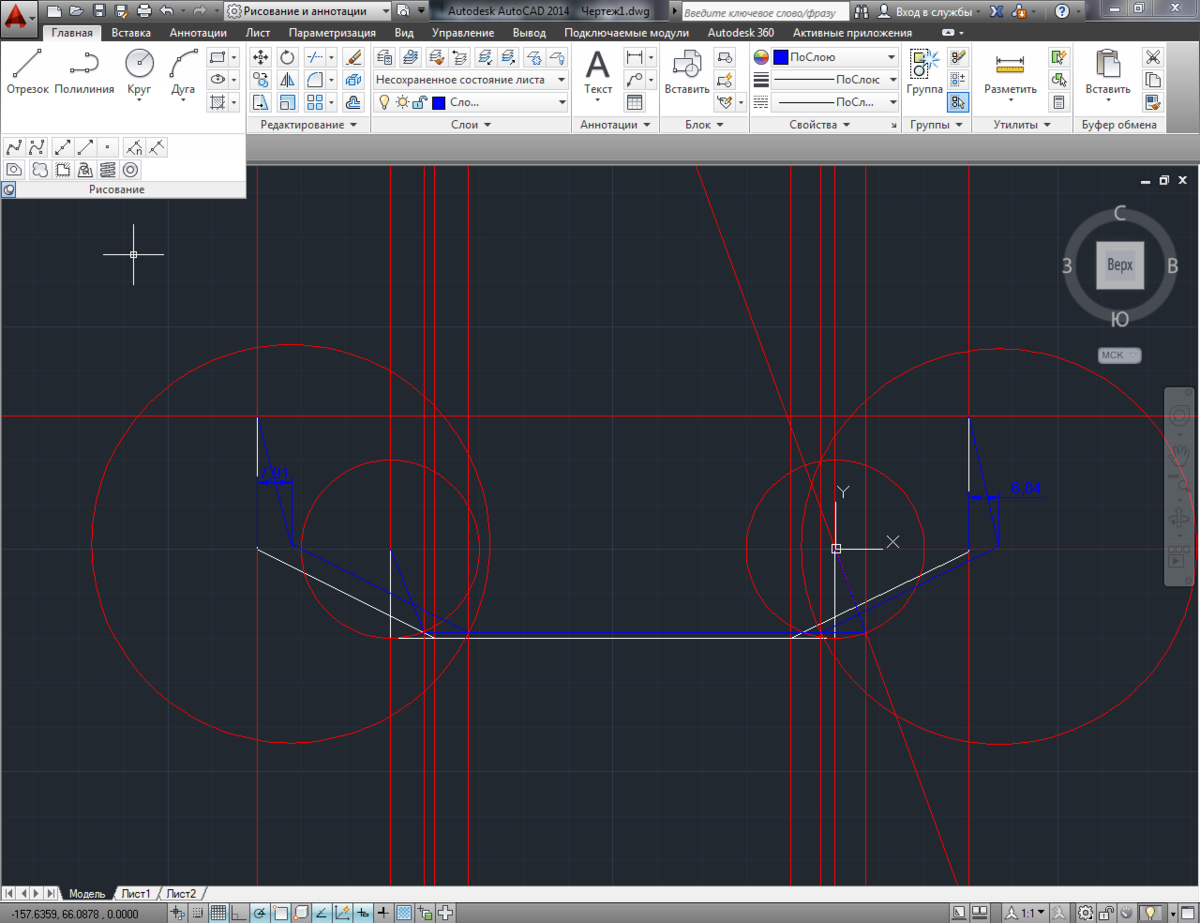Image resolution: width=1200 pixels, height=923 pixels.
Task: Switch to the Вставка ribbon tab
Action: (x=131, y=33)
